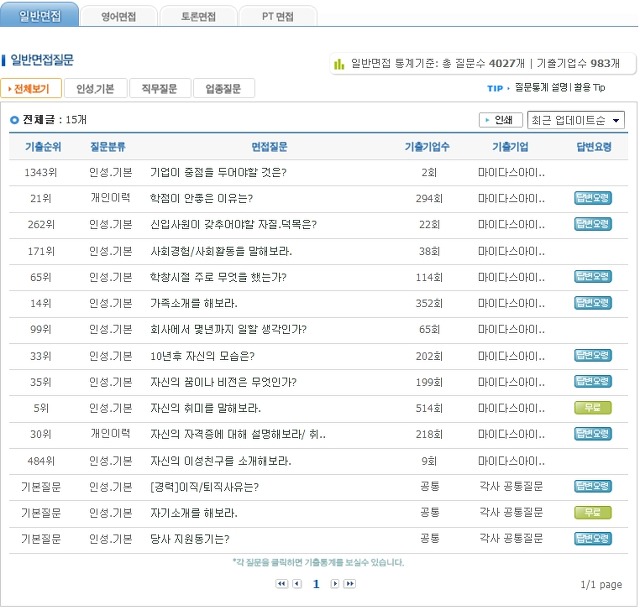Click the first page arrow icon
Screen dimensions: 640x610
[282, 584]
